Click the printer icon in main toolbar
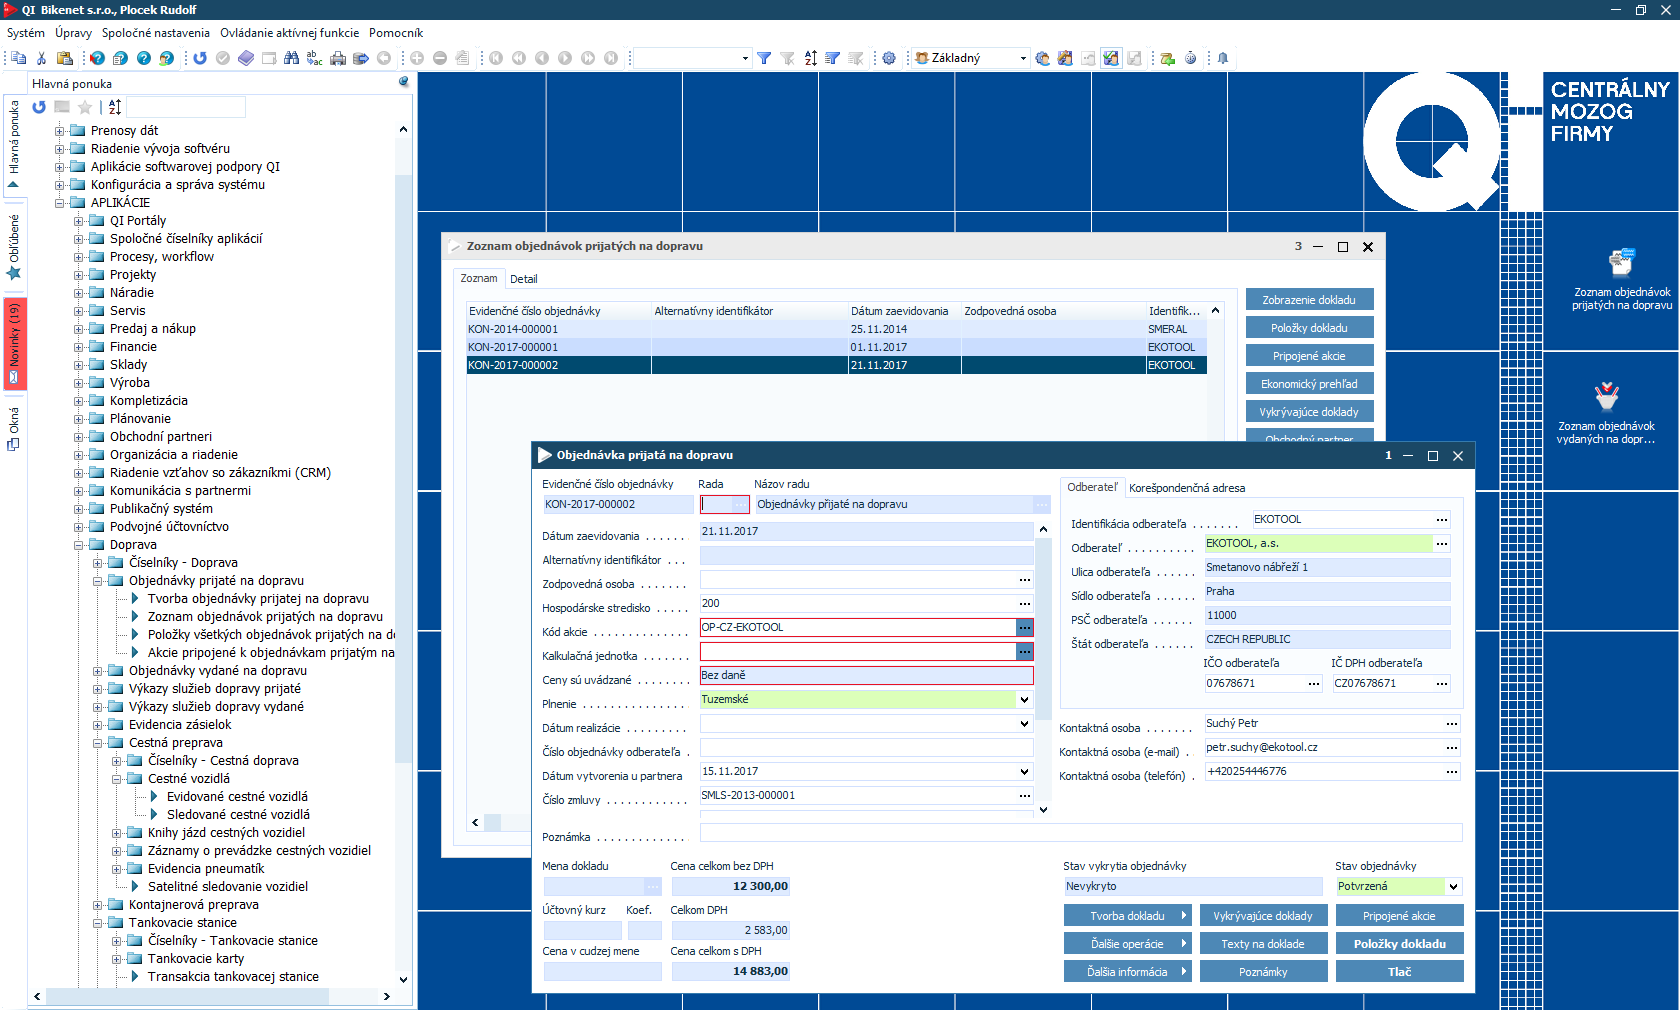The image size is (1680, 1010). 338,58
